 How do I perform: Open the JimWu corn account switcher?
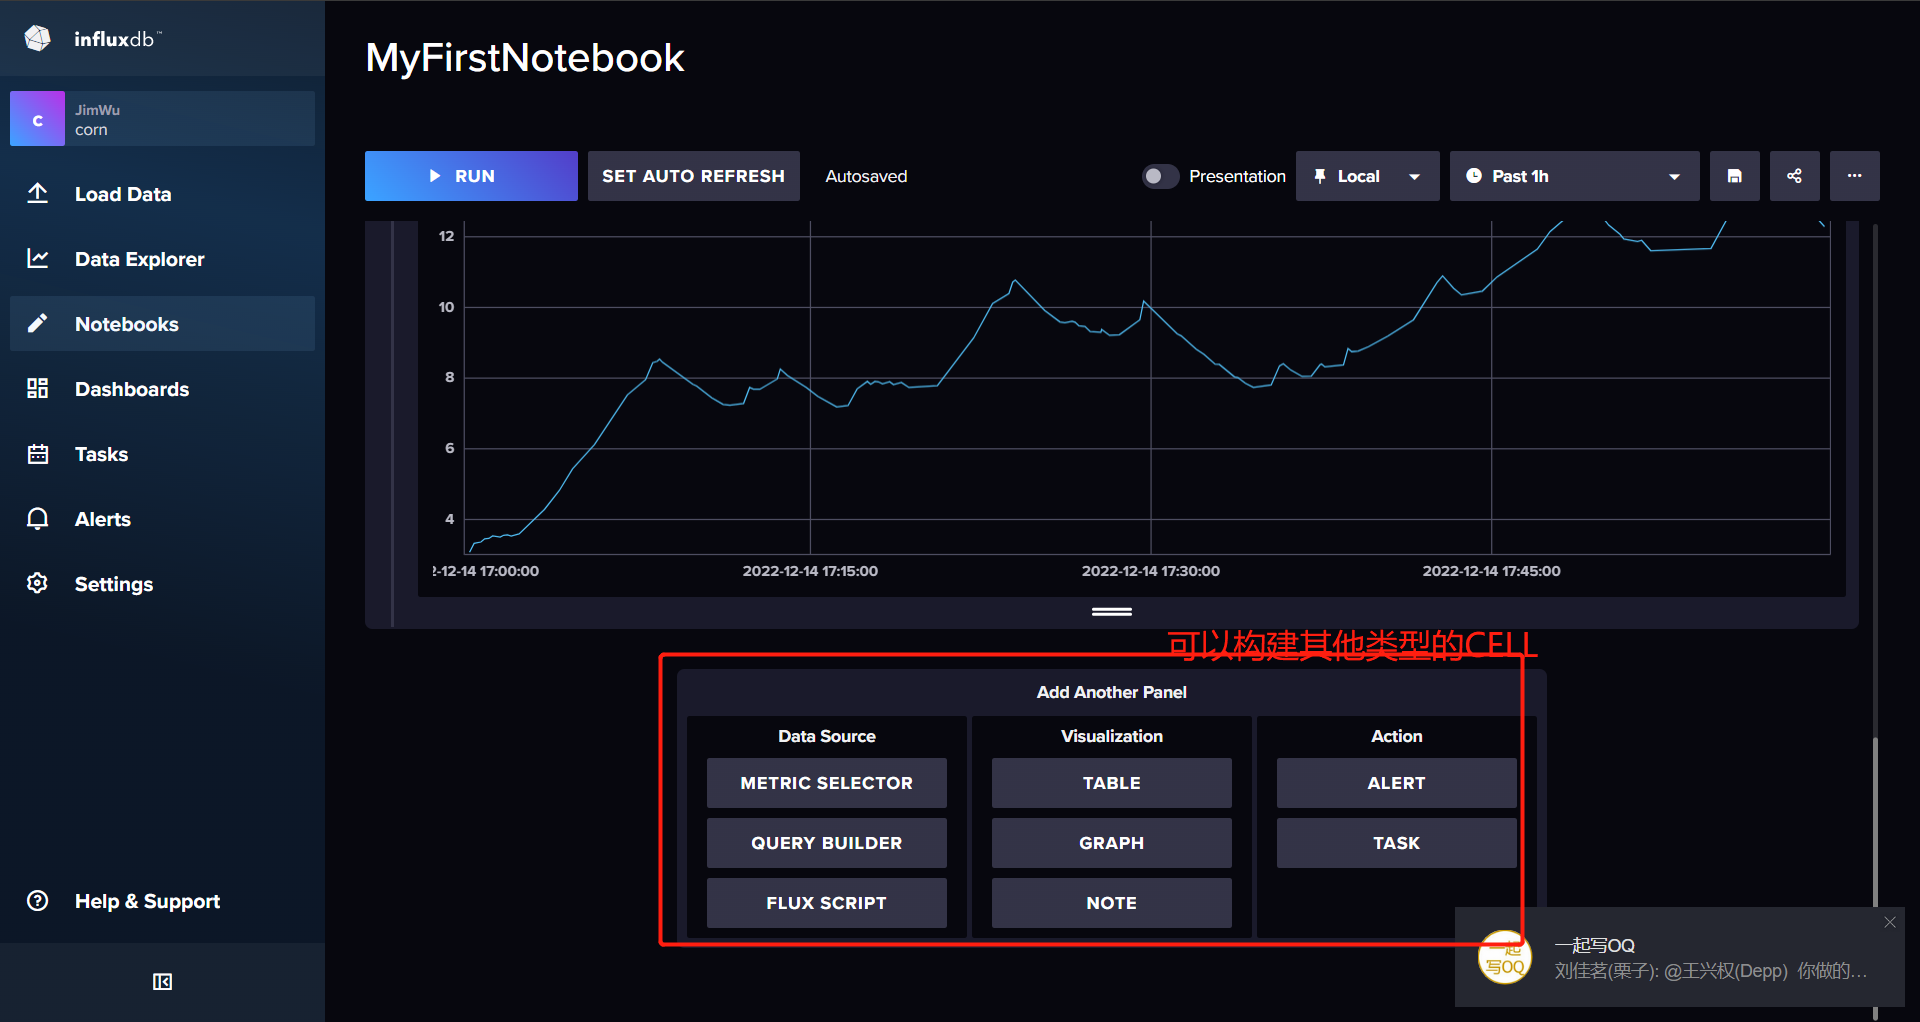click(162, 119)
